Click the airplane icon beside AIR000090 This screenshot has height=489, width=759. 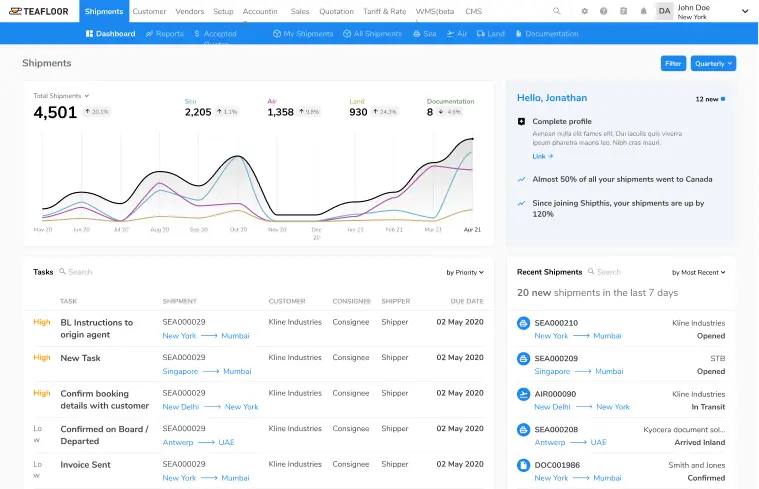coord(523,395)
